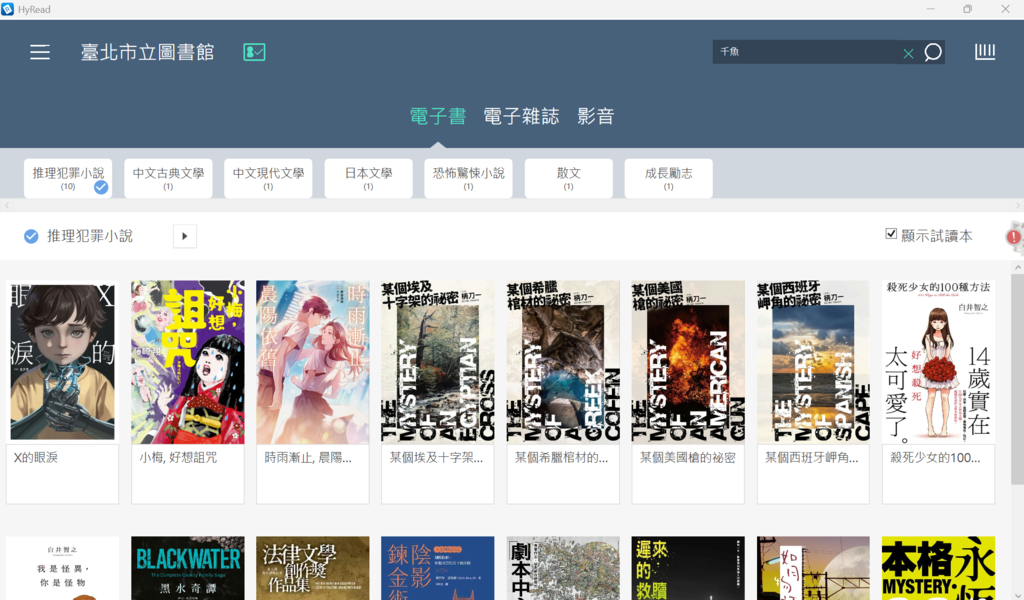
Task: Click the title text 時雨漸止, 晨陽...
Action: (x=308, y=458)
